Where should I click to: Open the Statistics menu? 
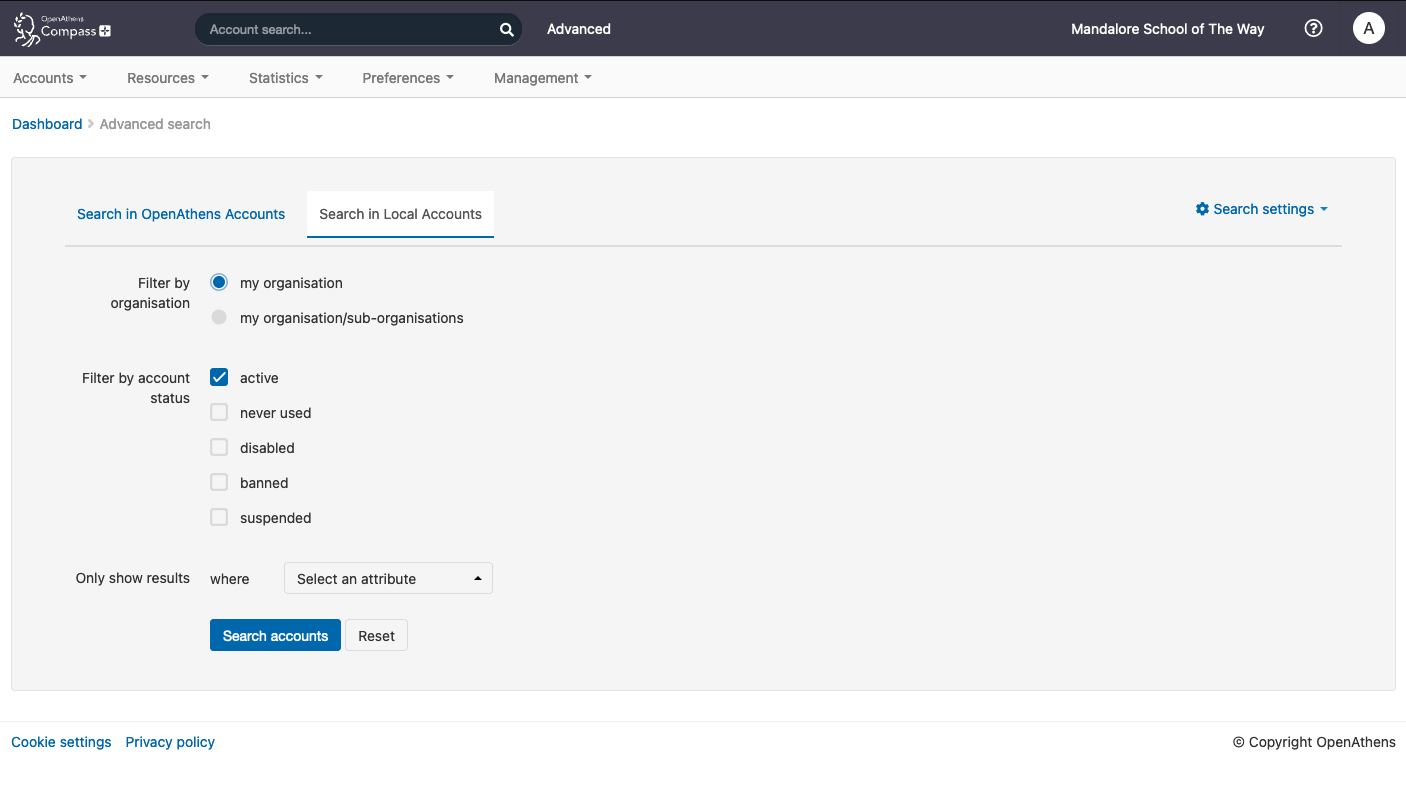click(x=284, y=77)
